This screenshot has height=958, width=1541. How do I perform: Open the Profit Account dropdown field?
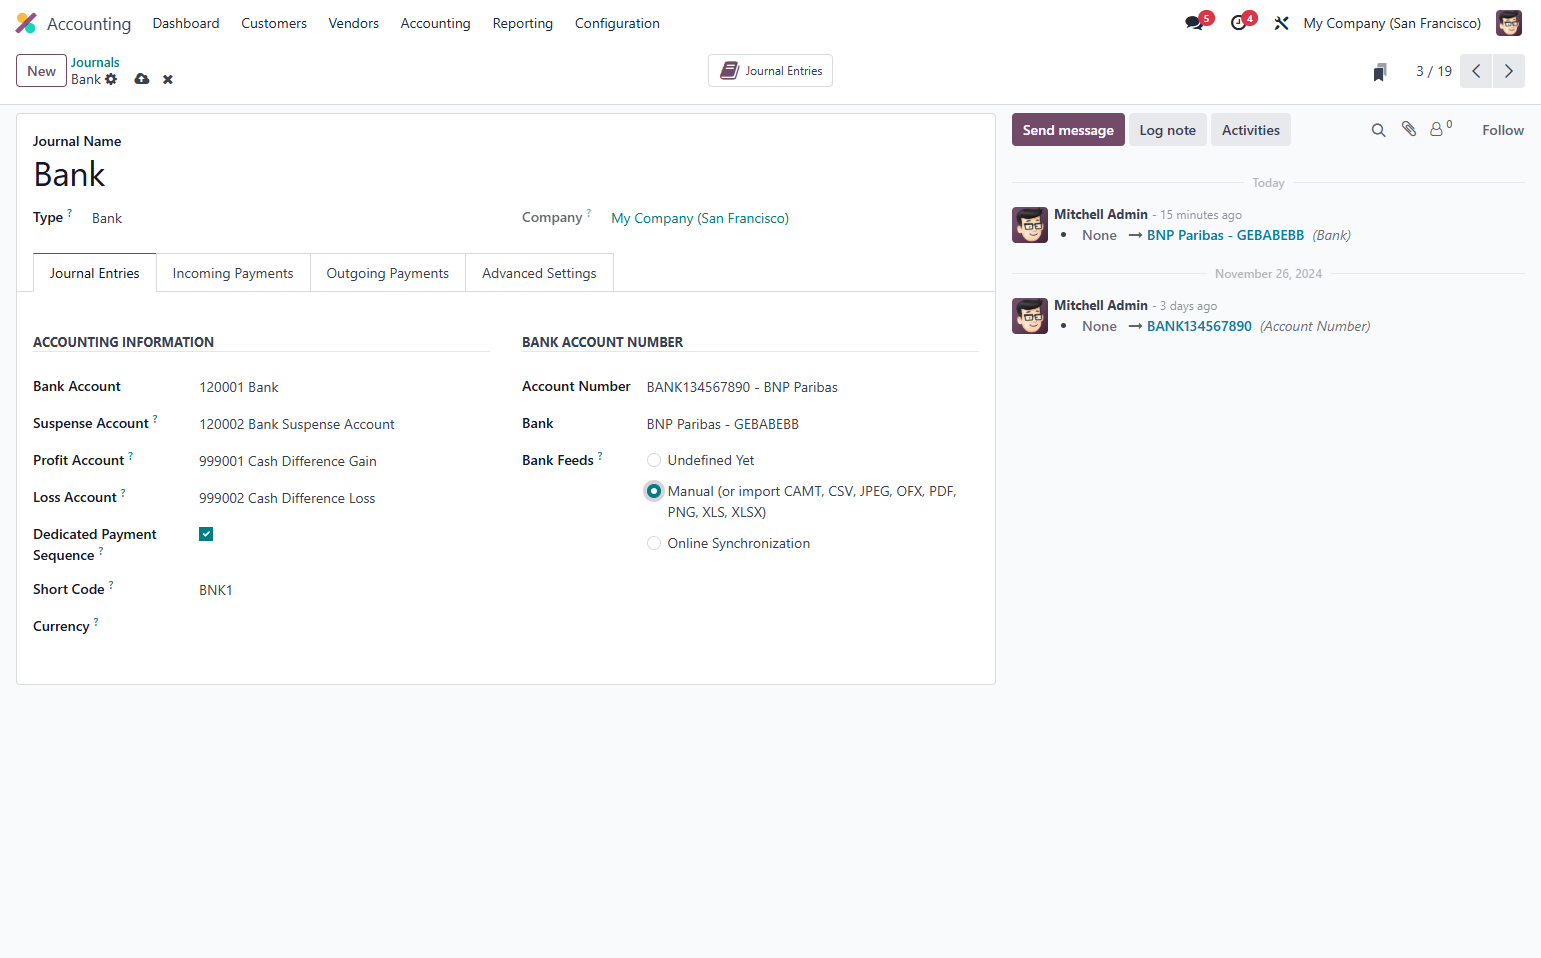coord(344,461)
